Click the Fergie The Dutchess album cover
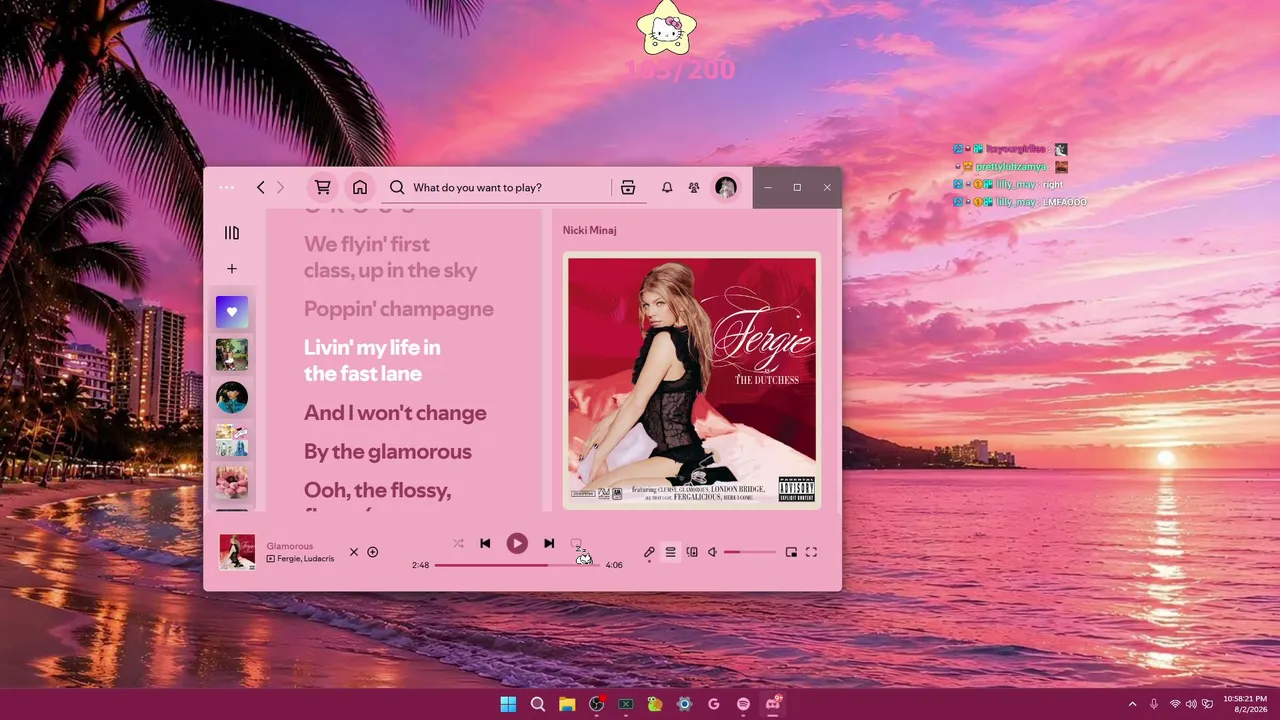Screen dimensions: 1280x720 pyautogui.click(x=692, y=380)
